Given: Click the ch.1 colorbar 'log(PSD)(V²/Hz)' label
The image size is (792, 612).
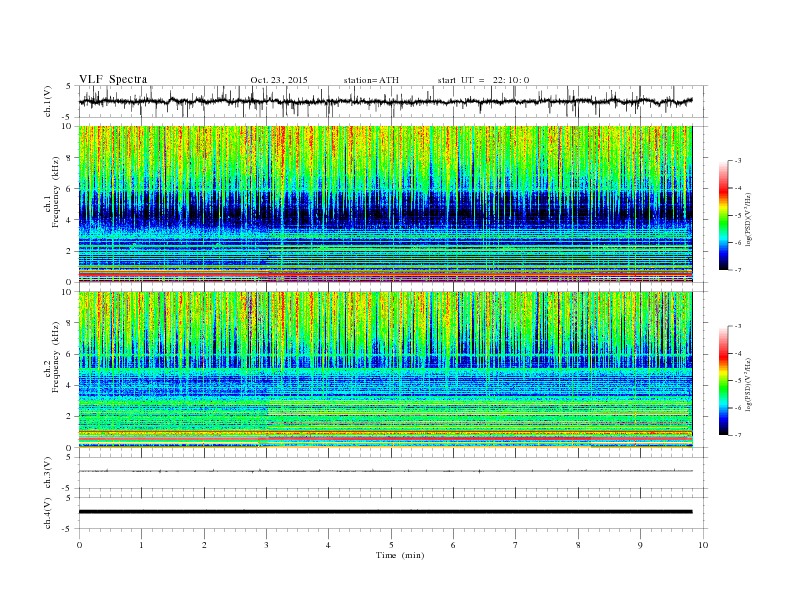Looking at the screenshot, I should (749, 219).
